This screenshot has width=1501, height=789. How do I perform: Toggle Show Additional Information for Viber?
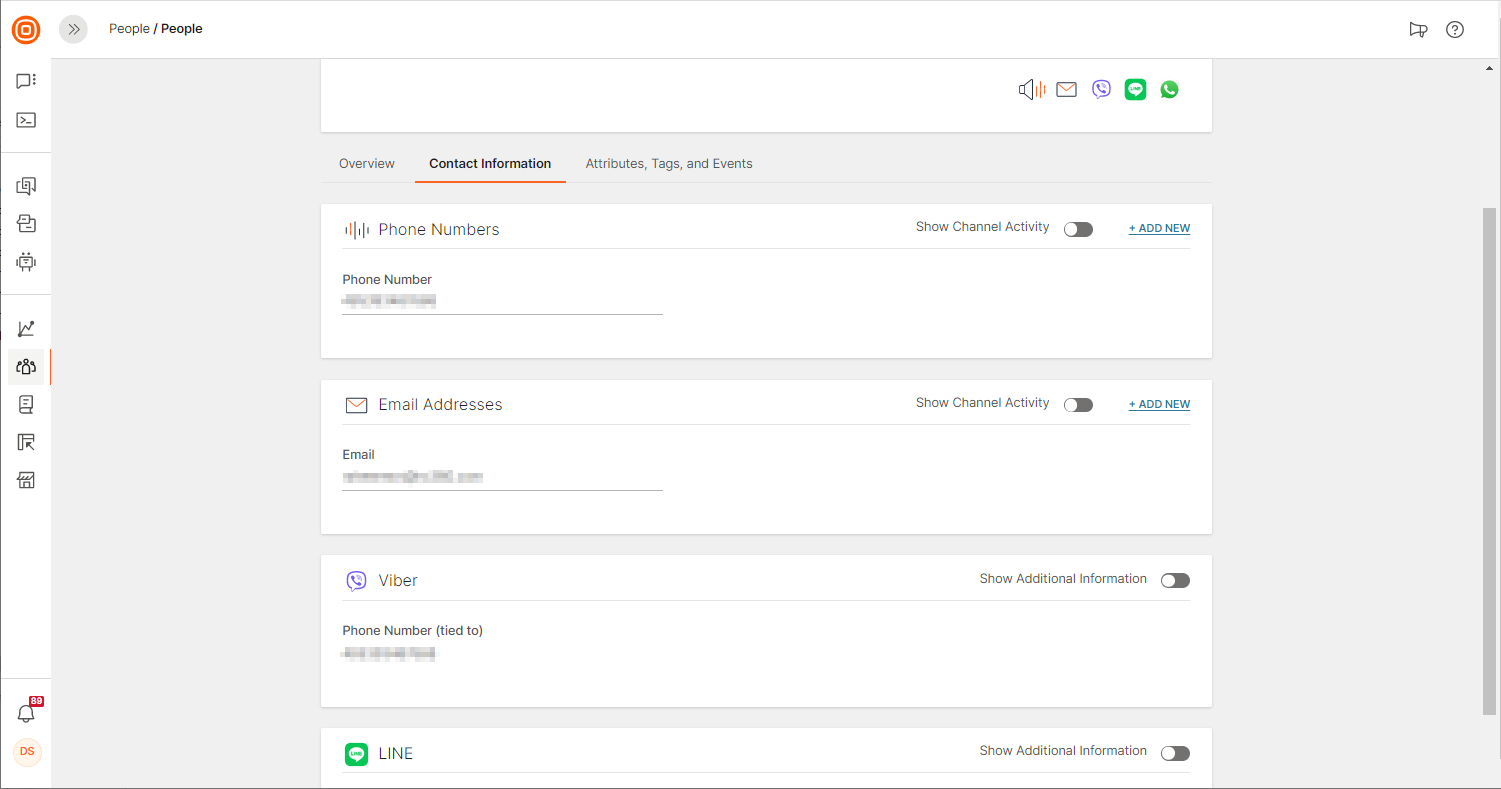(1175, 581)
